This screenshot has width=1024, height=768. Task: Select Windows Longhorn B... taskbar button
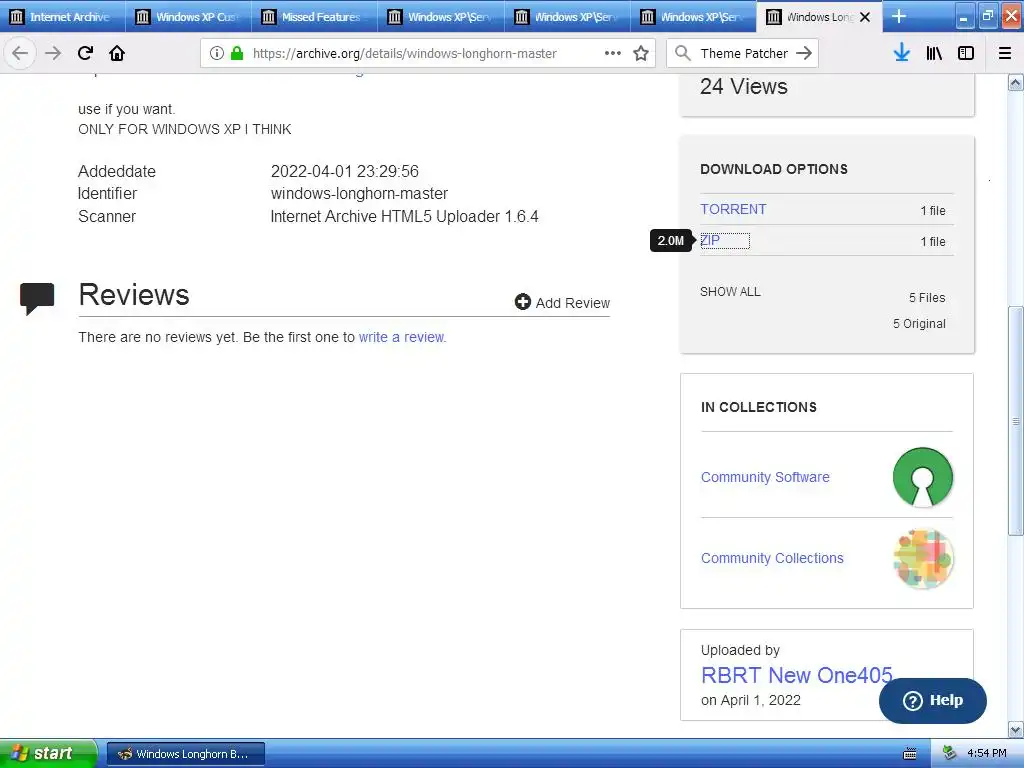(185, 754)
